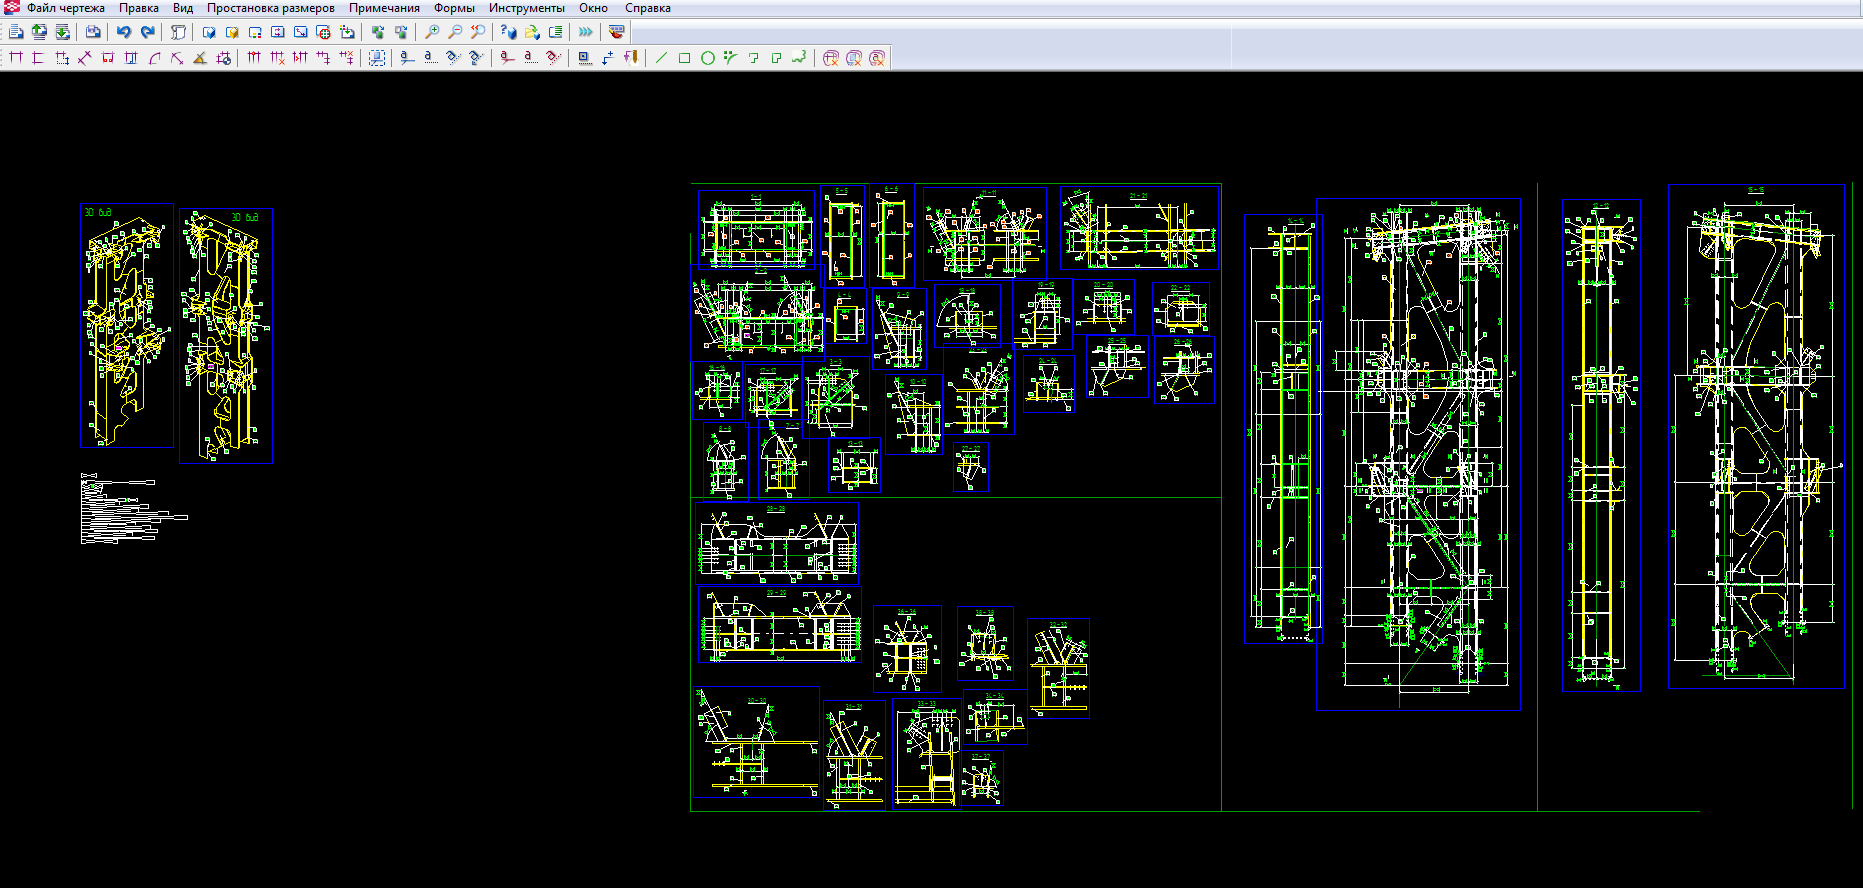Open the Файл чертежа menu
The height and width of the screenshot is (888, 1863).
point(65,8)
